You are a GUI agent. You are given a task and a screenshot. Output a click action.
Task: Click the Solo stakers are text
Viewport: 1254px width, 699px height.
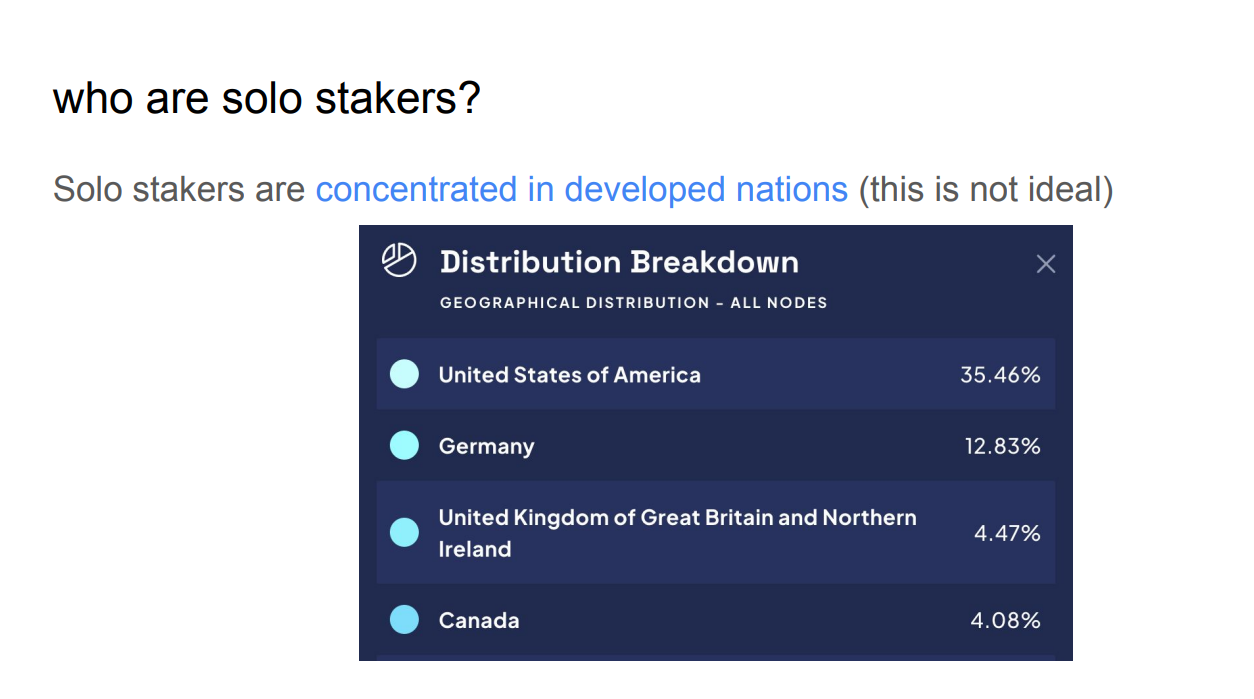tap(179, 189)
